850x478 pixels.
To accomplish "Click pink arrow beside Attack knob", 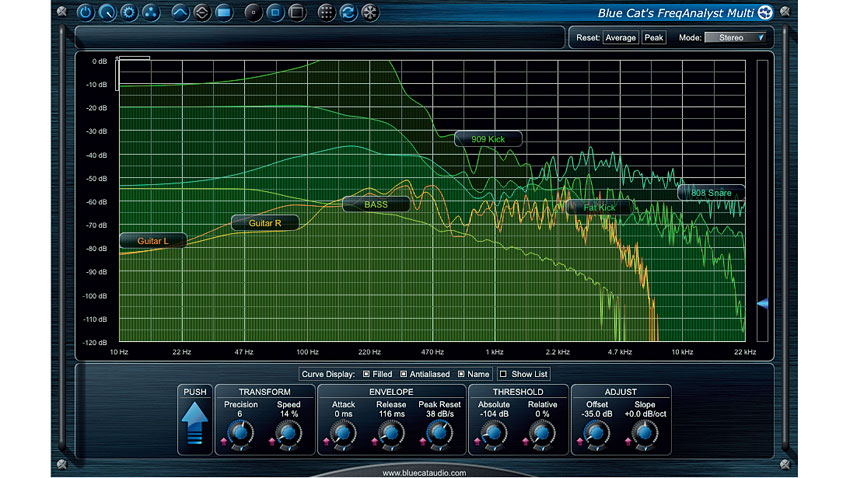I will tap(326, 442).
